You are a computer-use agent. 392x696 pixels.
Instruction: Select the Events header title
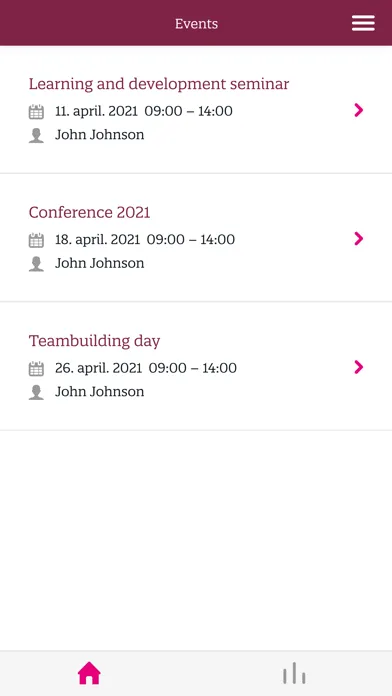click(x=196, y=24)
